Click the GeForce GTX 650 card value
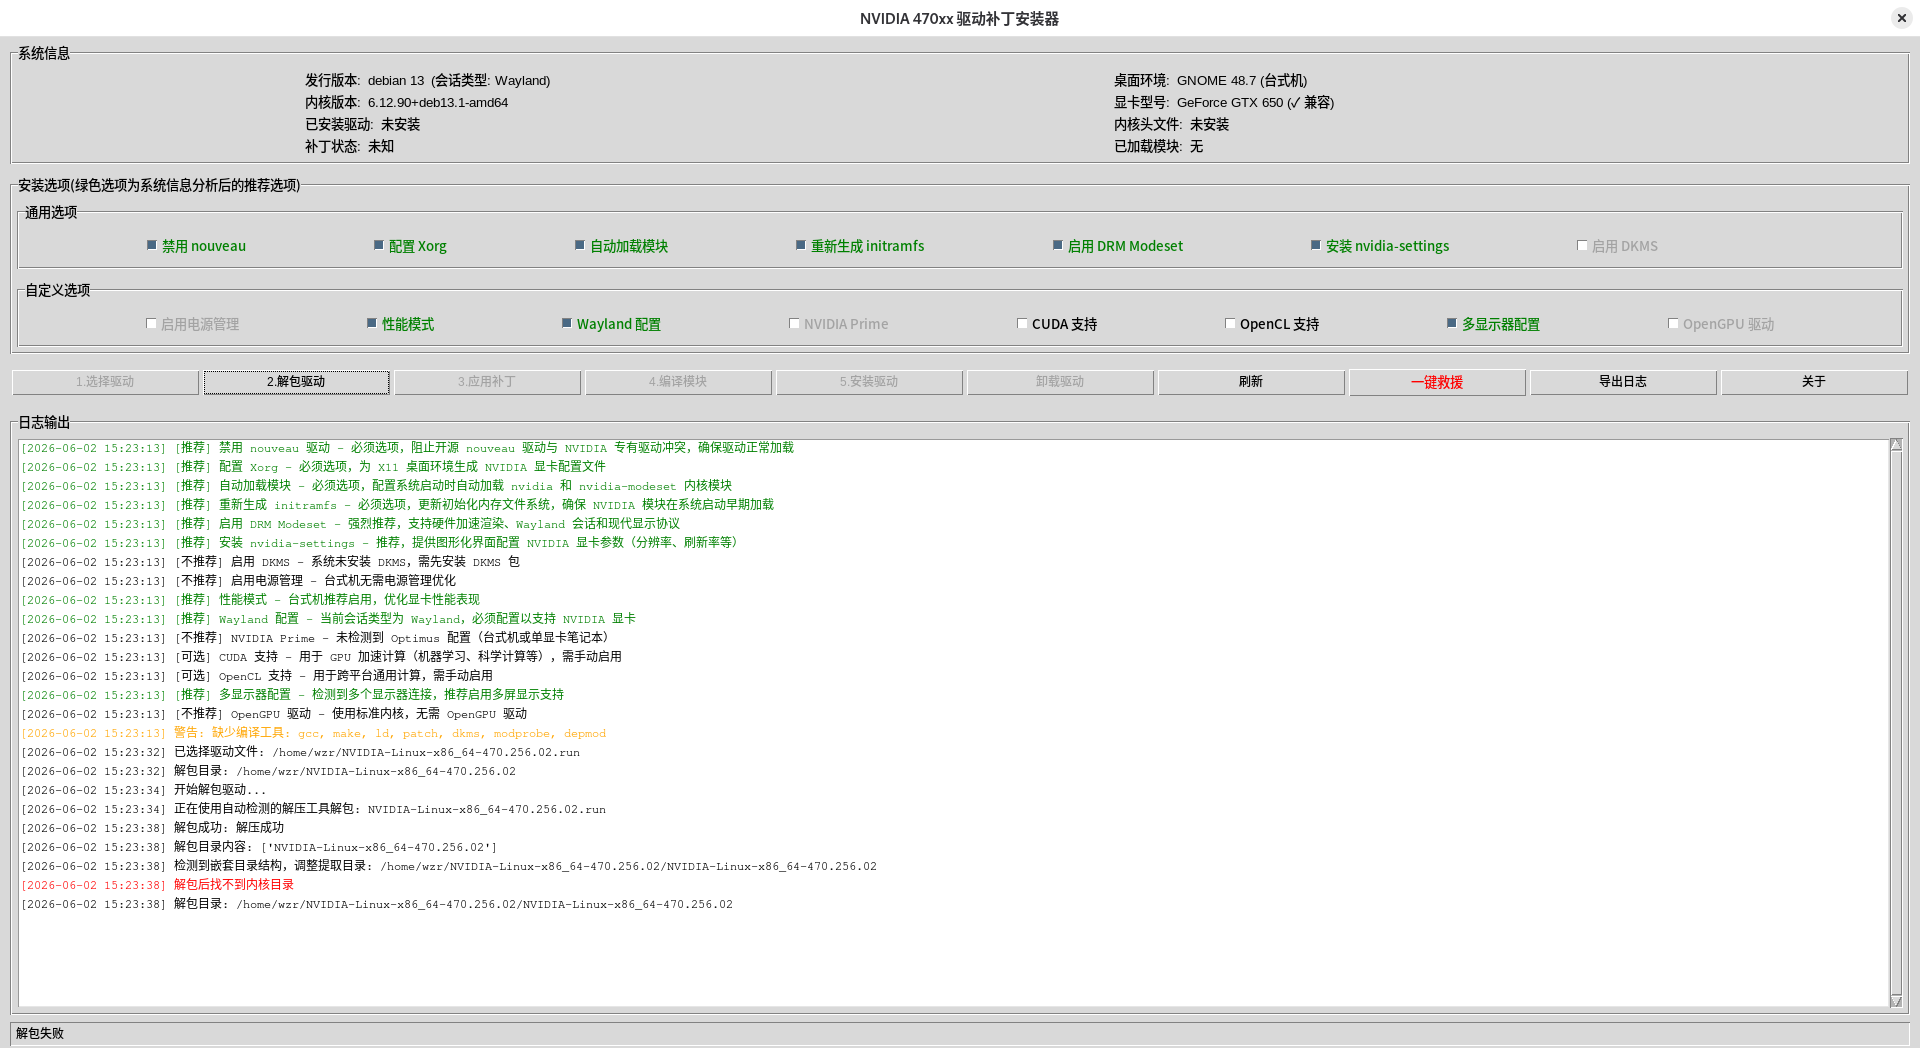 (1255, 102)
